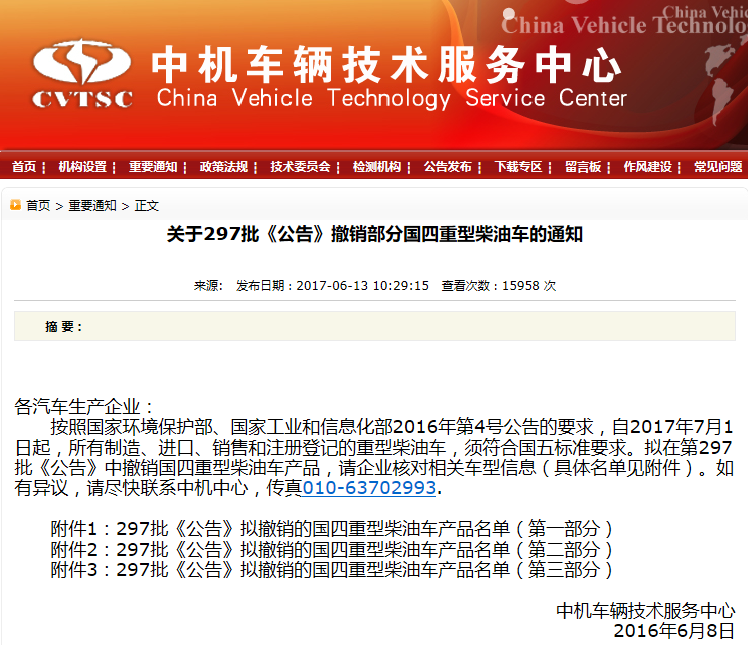This screenshot has height=645, width=748.
Task: Click the signature 中机车辆技术服务中心 at bottom
Action: point(645,611)
